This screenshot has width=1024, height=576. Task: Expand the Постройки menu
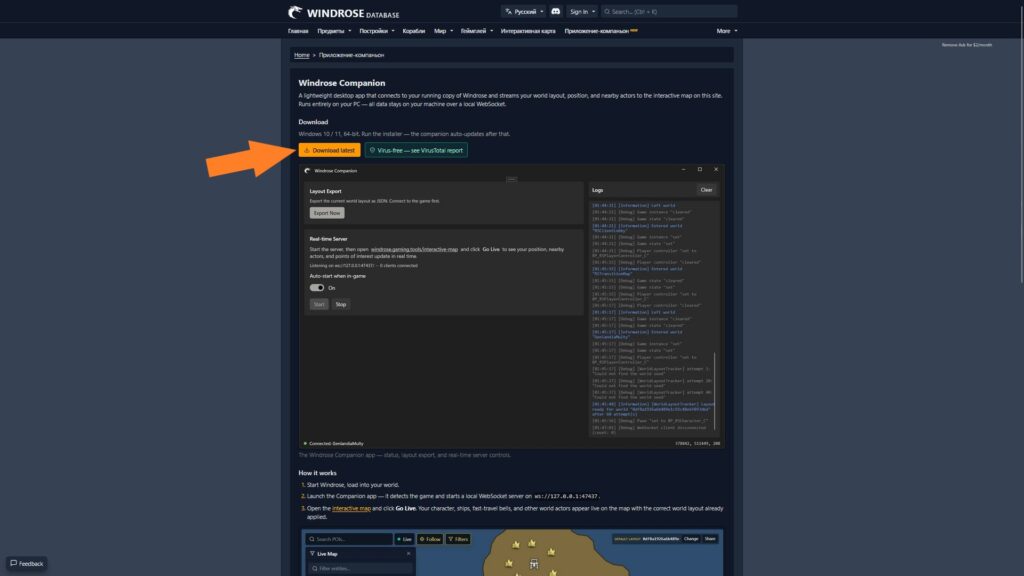377,31
